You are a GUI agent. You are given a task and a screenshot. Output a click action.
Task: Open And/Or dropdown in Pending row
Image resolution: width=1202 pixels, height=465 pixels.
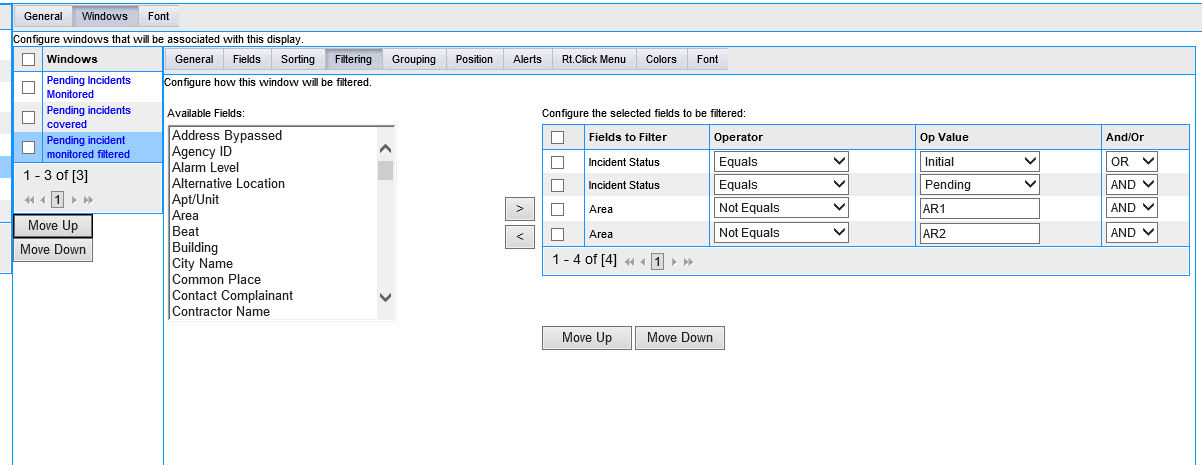pyautogui.click(x=1131, y=184)
